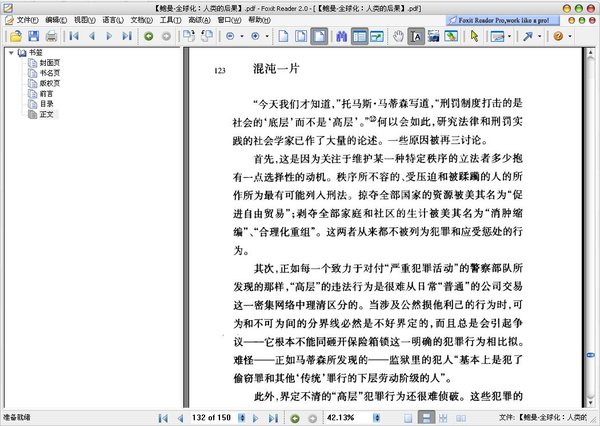Go to next page in status bar
Viewport: 600px width, 426px height.
[x=256, y=418]
